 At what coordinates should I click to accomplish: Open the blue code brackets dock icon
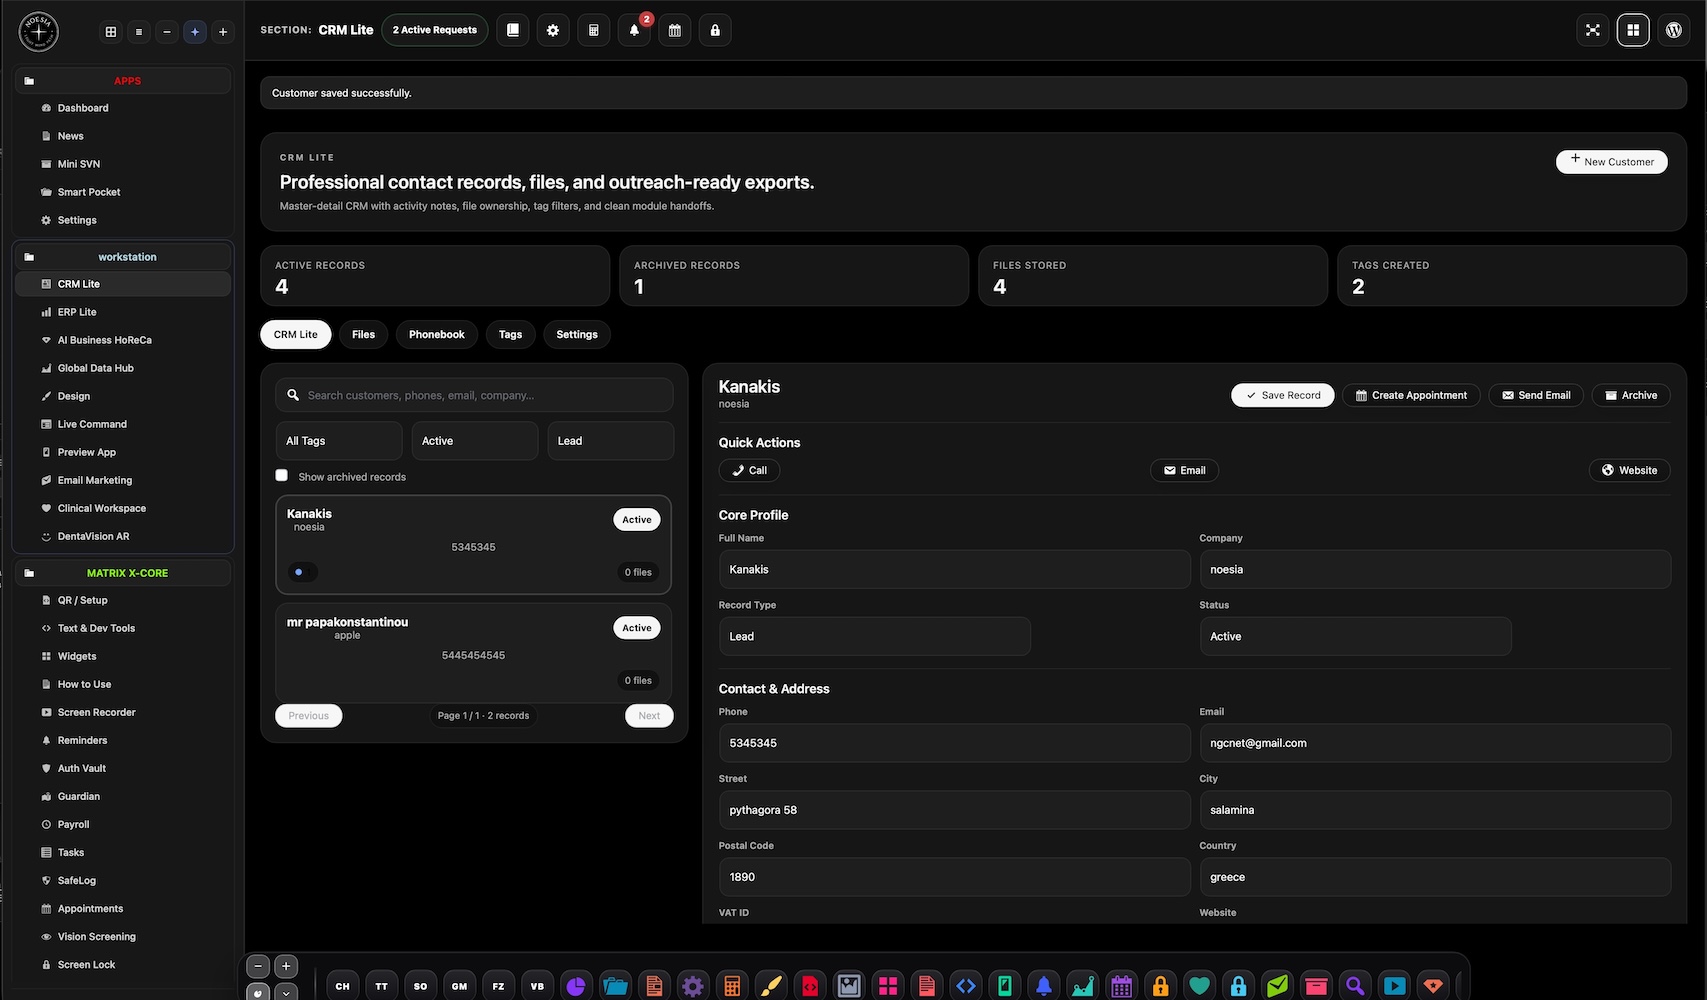coord(966,986)
